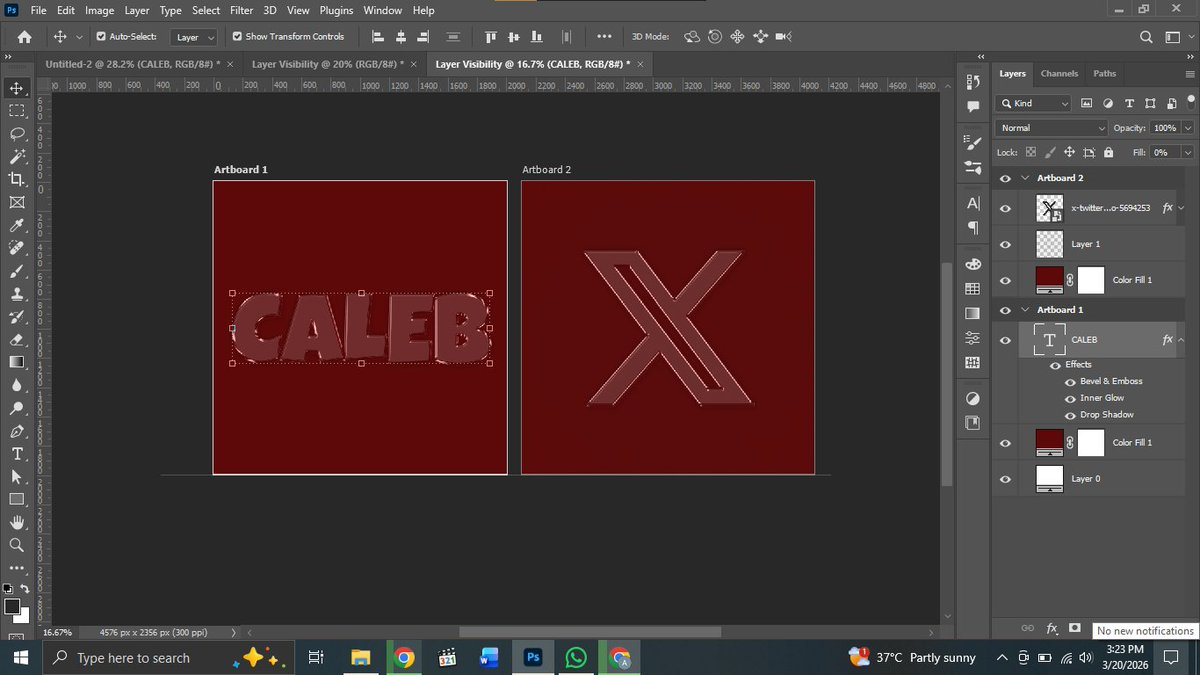Viewport: 1200px width, 675px height.
Task: Open the Character panel icon
Action: click(974, 203)
